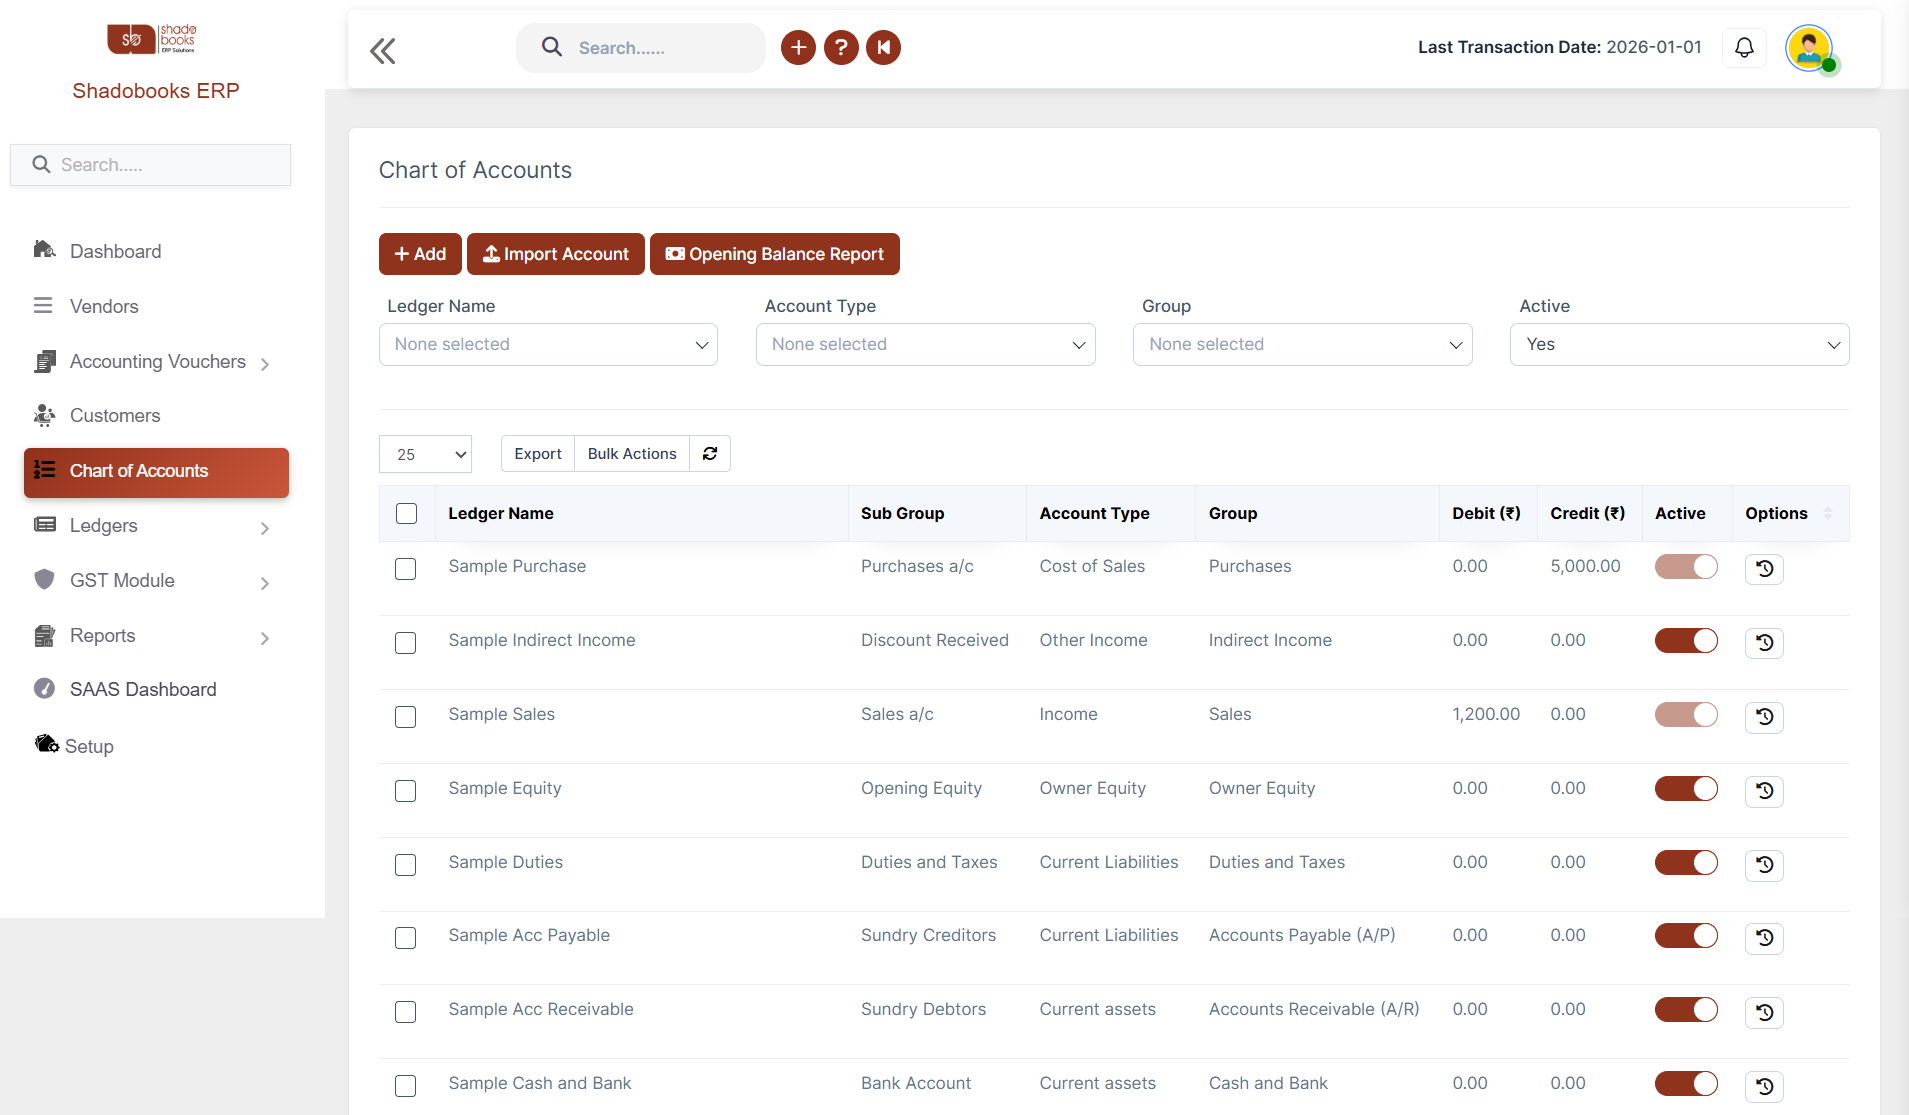Viewport: 1909px width, 1115px height.
Task: Click the Add account button
Action: point(420,254)
